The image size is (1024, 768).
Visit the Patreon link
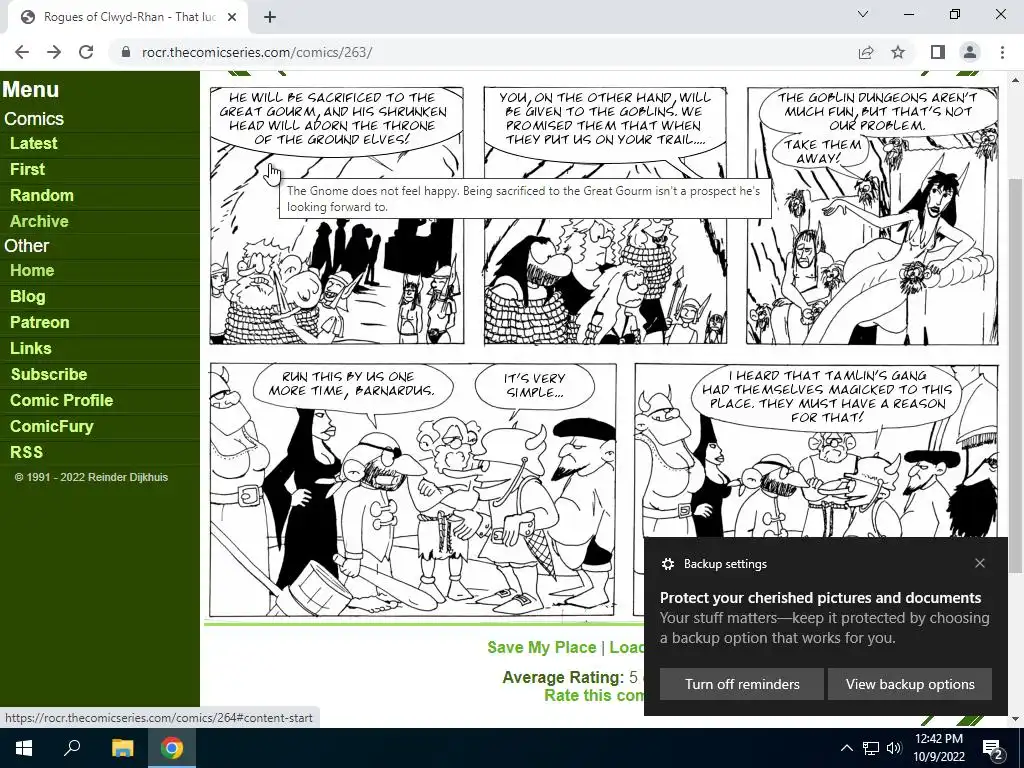(39, 323)
